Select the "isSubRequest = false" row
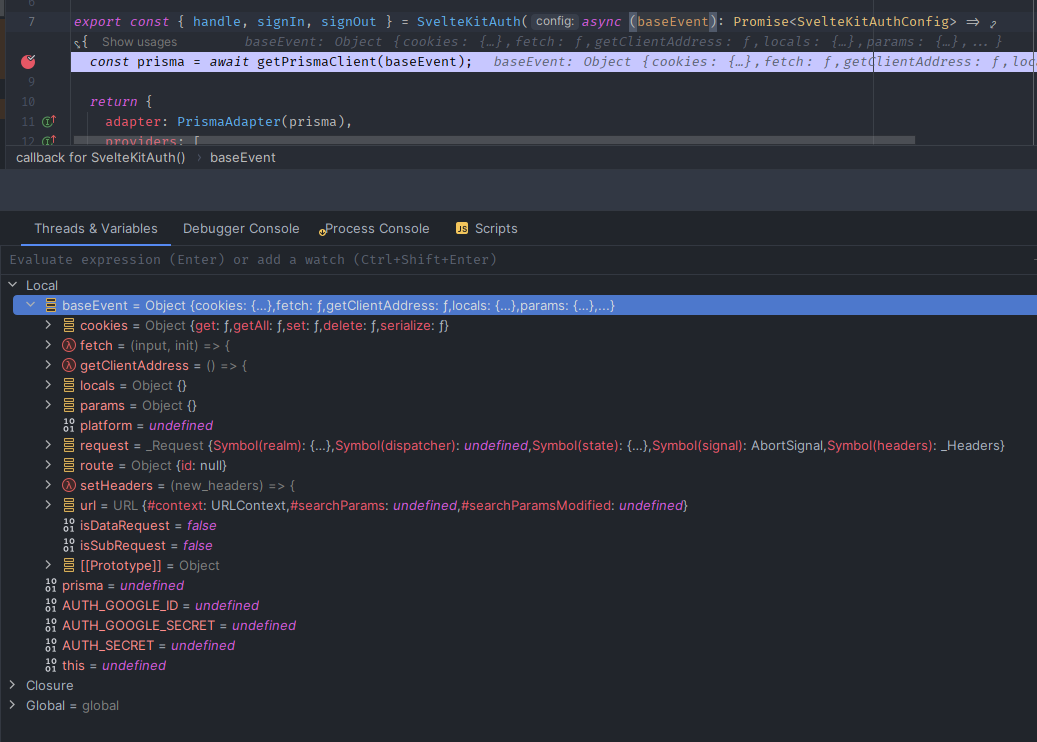1037x742 pixels. point(518,546)
